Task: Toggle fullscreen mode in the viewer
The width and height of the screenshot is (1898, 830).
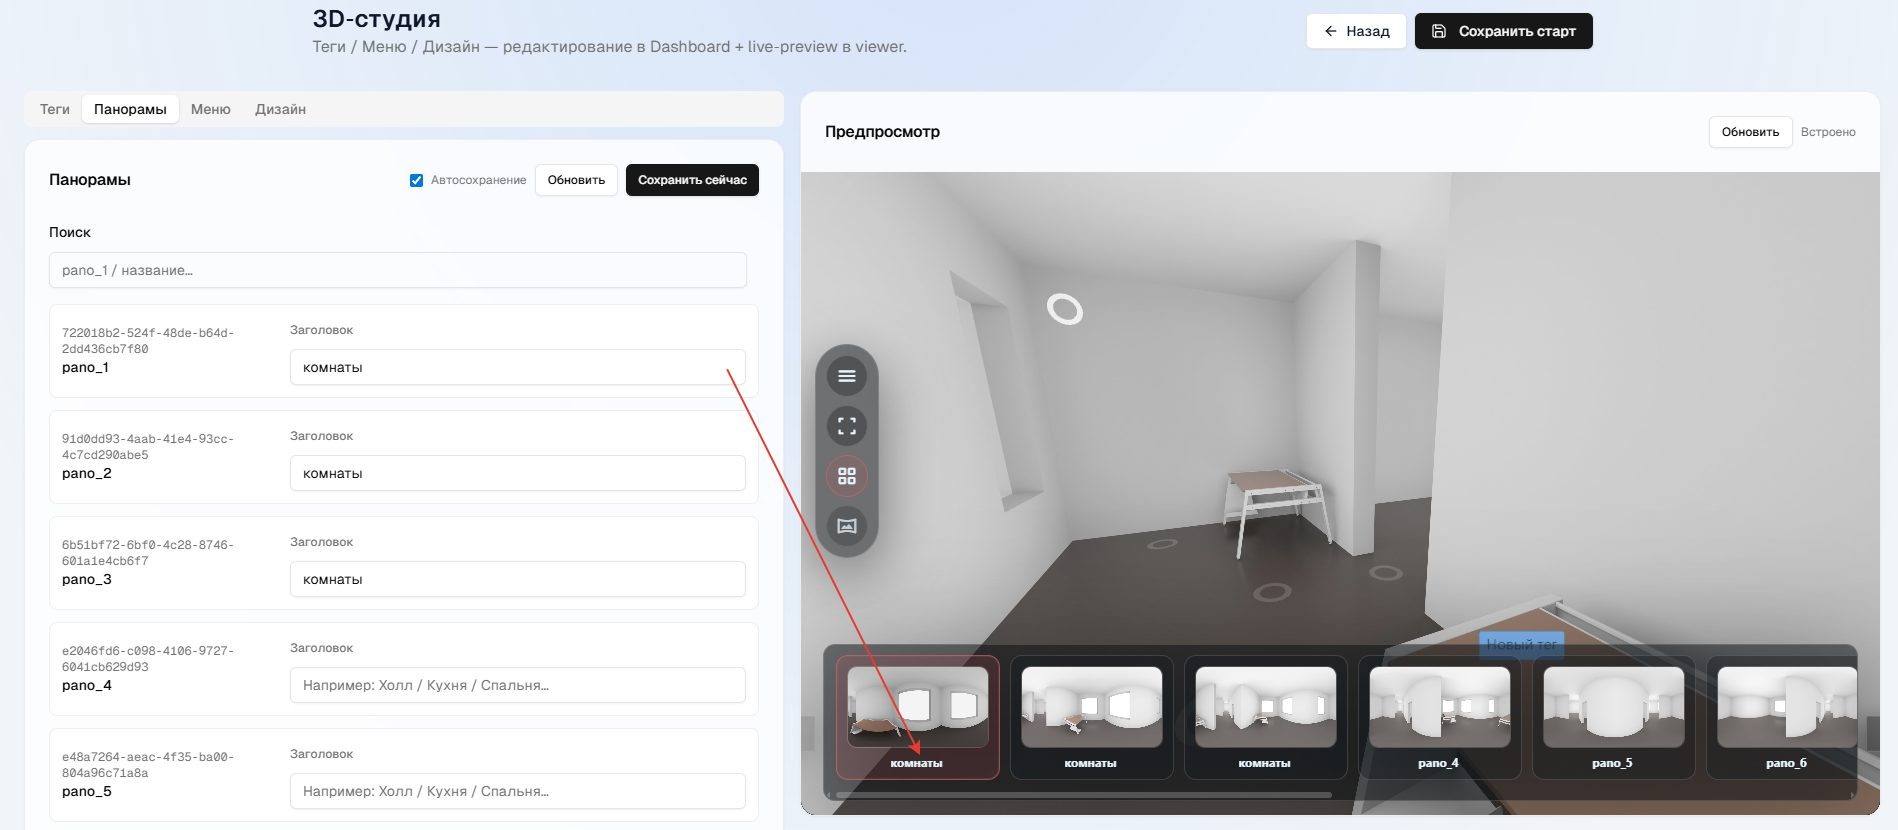Action: [x=847, y=426]
